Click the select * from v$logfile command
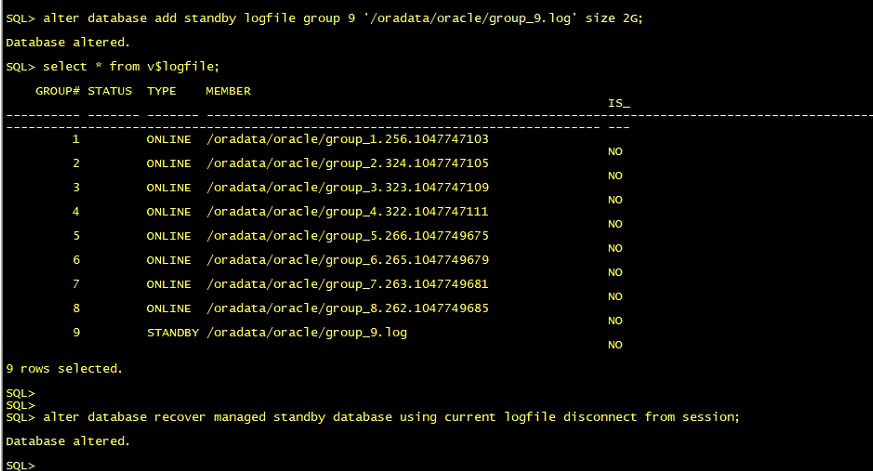Viewport: 873px width, 471px height. pos(130,66)
